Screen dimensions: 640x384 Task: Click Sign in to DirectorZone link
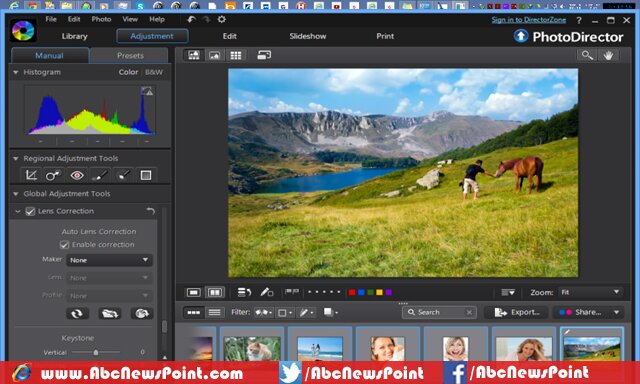pyautogui.click(x=529, y=20)
